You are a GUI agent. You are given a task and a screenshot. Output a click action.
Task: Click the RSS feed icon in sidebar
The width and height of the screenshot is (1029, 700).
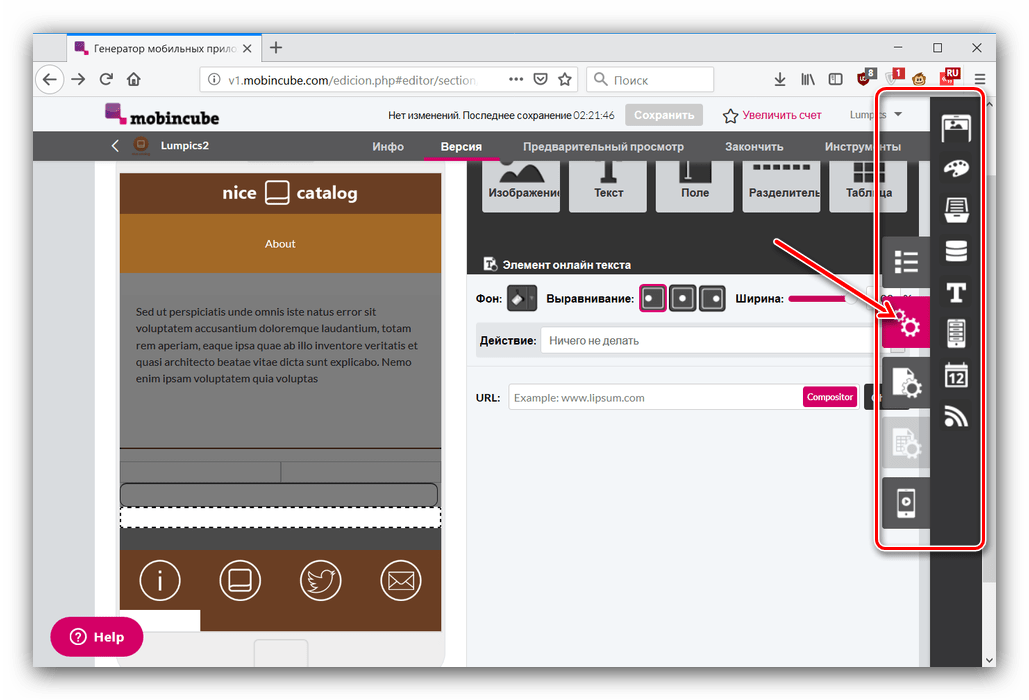click(x=956, y=417)
